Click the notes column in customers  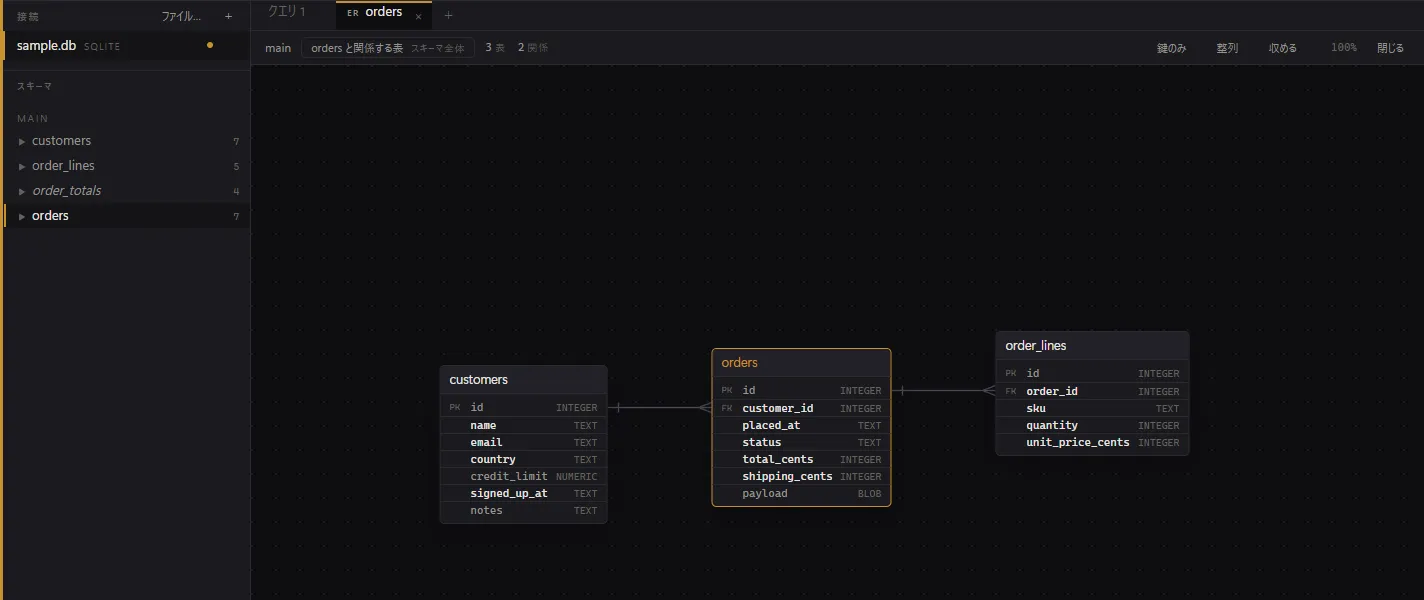pos(523,510)
